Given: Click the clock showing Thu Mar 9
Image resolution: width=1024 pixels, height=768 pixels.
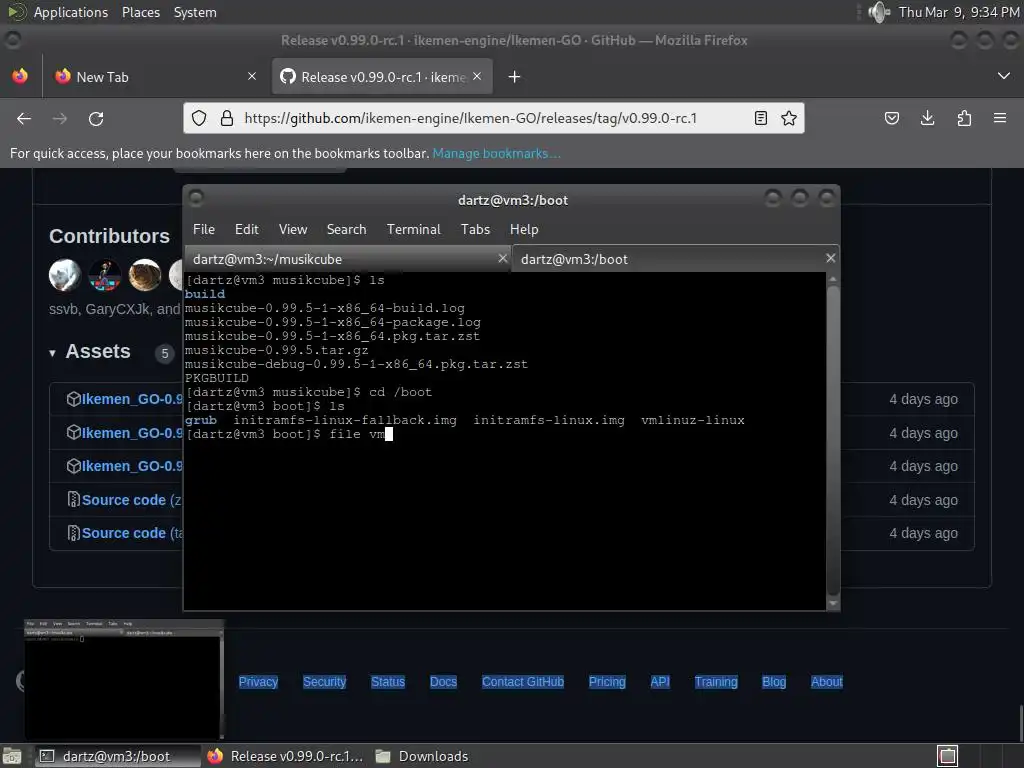Looking at the screenshot, I should (959, 12).
